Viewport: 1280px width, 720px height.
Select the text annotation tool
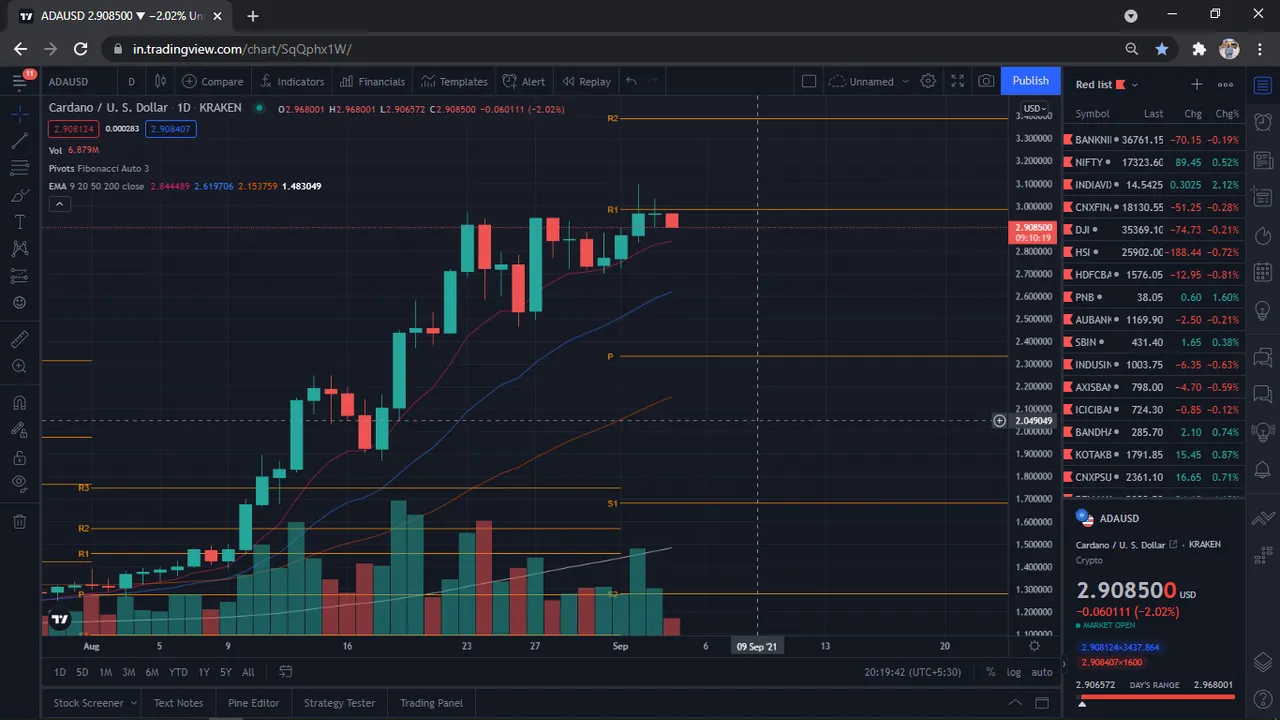pyautogui.click(x=19, y=222)
